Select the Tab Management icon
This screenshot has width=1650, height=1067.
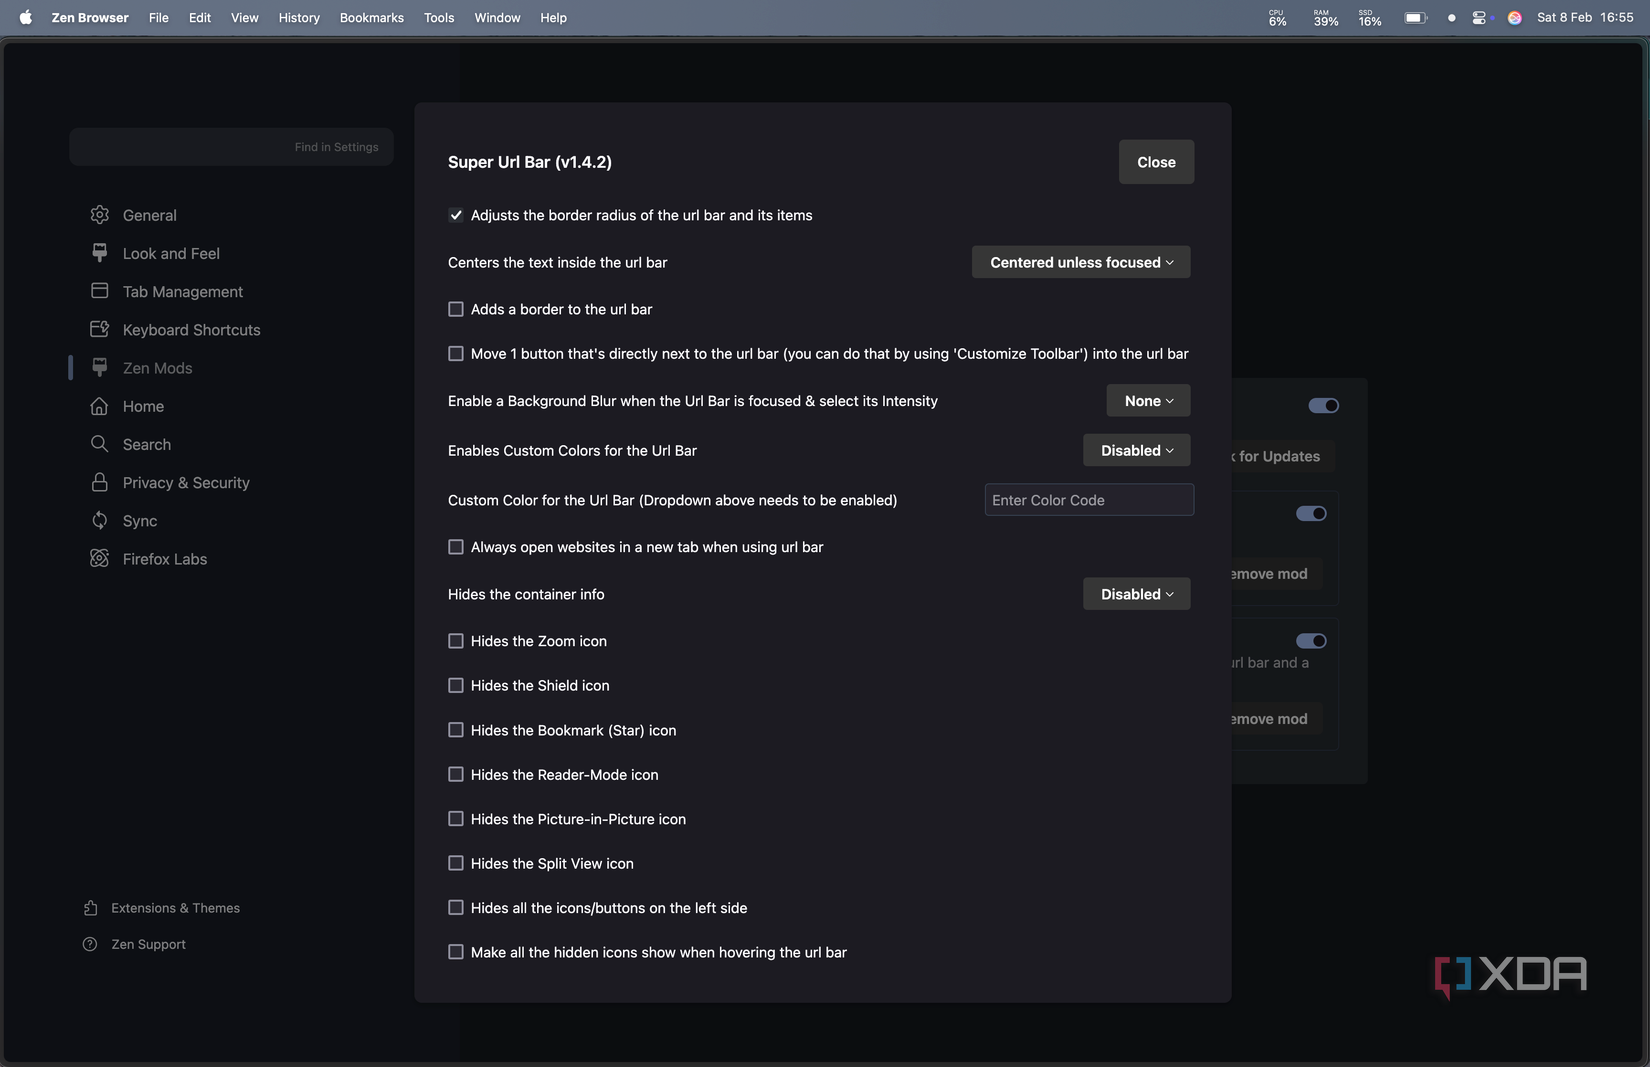pyautogui.click(x=99, y=291)
